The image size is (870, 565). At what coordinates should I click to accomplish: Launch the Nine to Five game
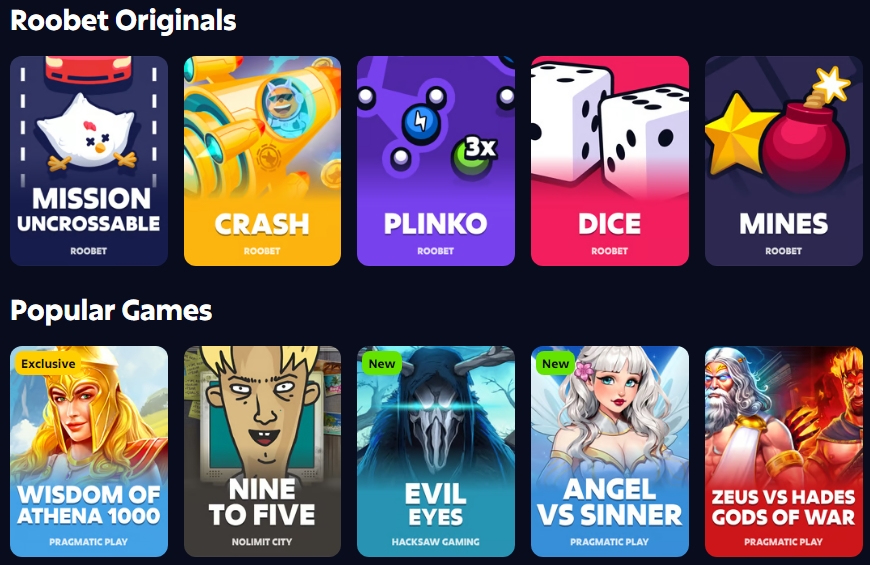tap(262, 451)
